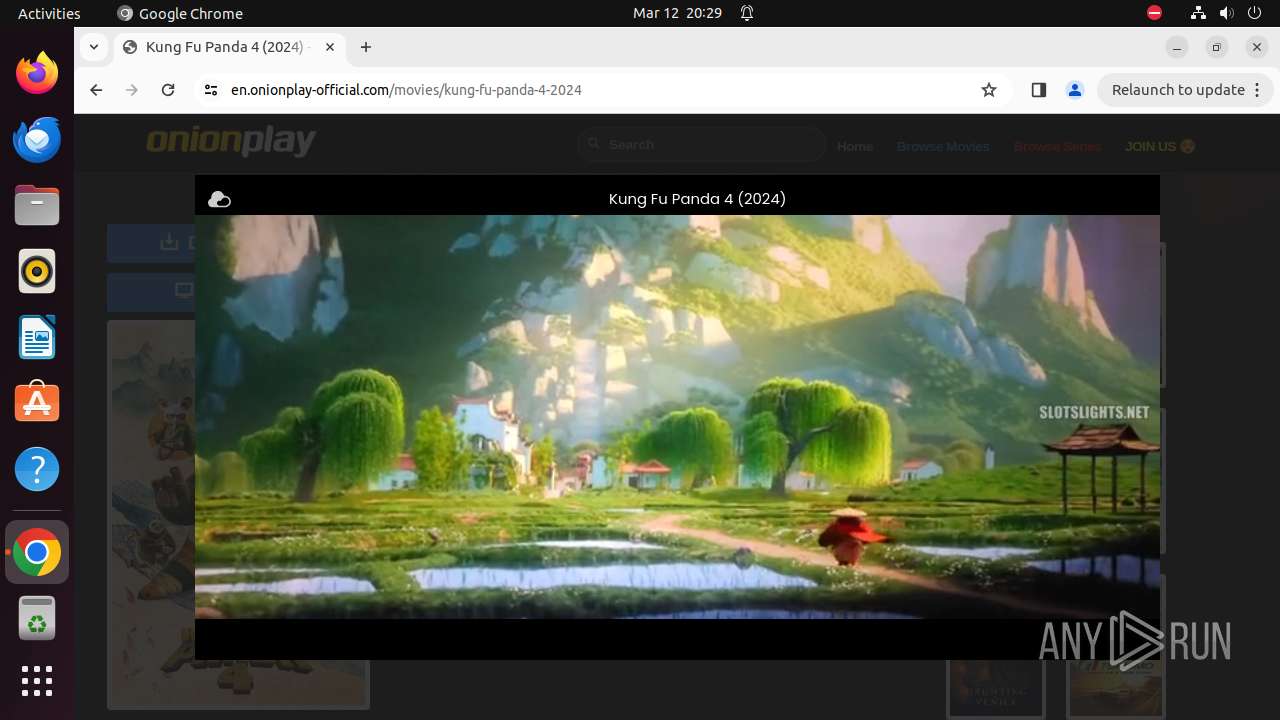Screen dimensions: 1280x720
Task: Open Ubuntu Software from the dock
Action: [37, 403]
